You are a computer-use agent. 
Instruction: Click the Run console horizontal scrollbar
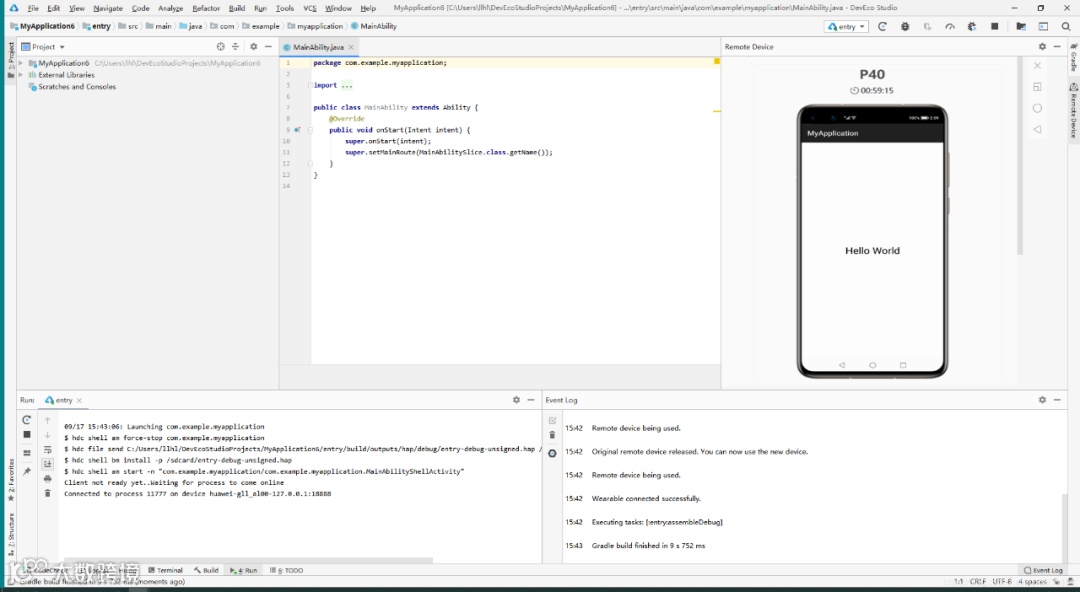[248, 560]
